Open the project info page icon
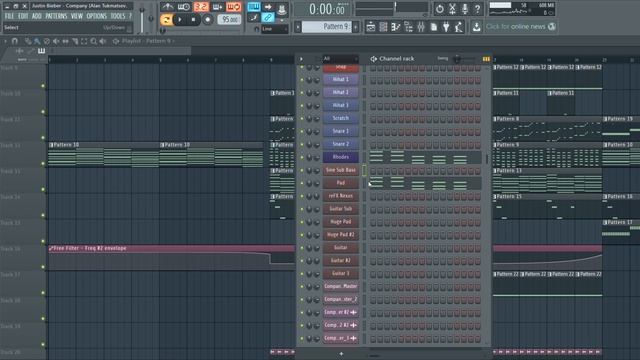Screen dimensions: 640x360 click(433, 27)
